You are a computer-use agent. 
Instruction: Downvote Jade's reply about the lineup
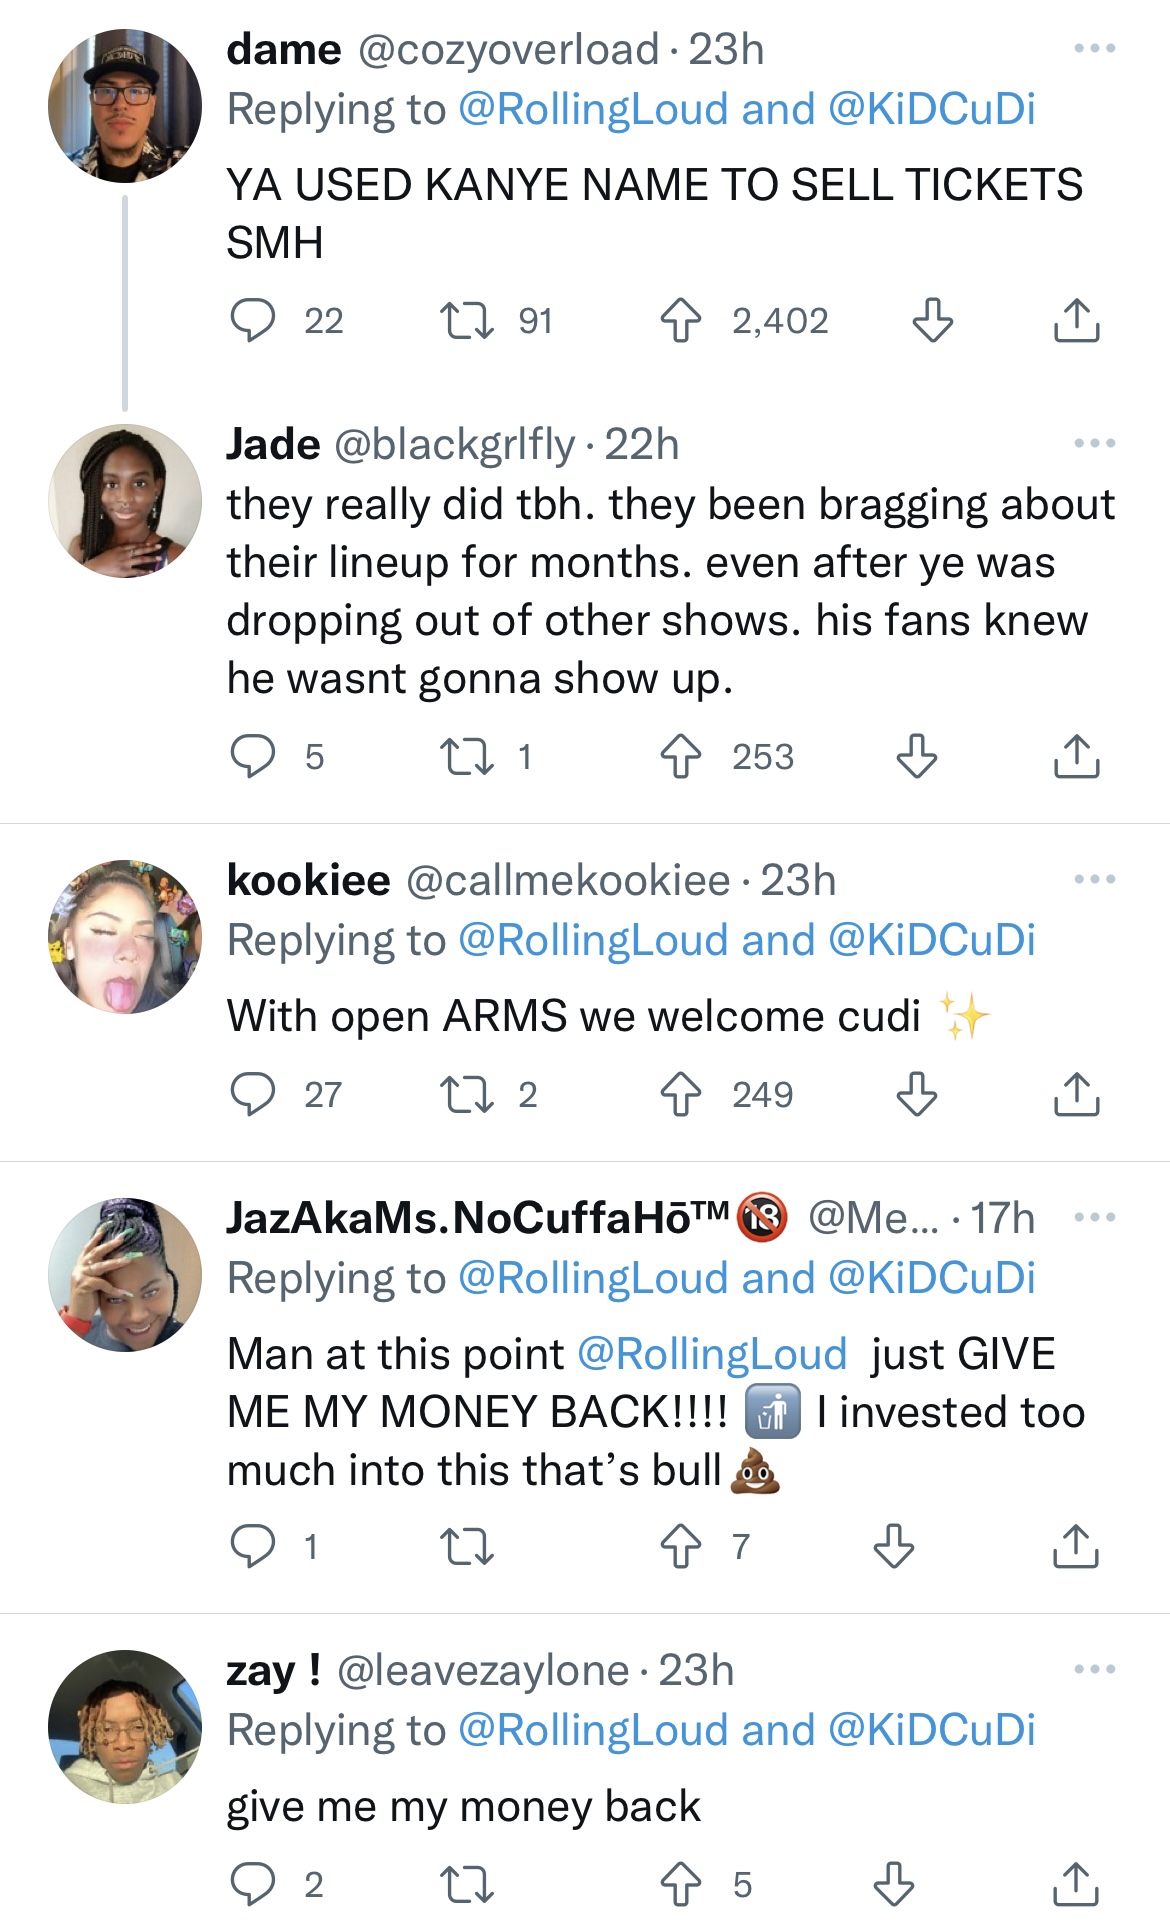916,757
